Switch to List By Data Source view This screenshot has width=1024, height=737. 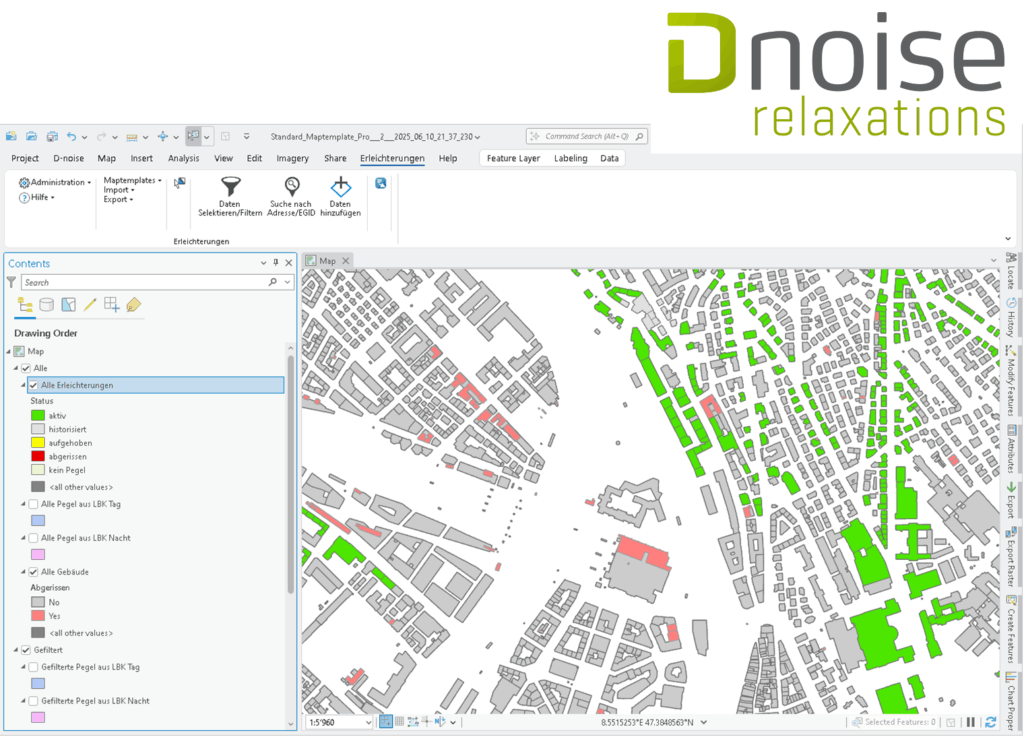coord(46,305)
